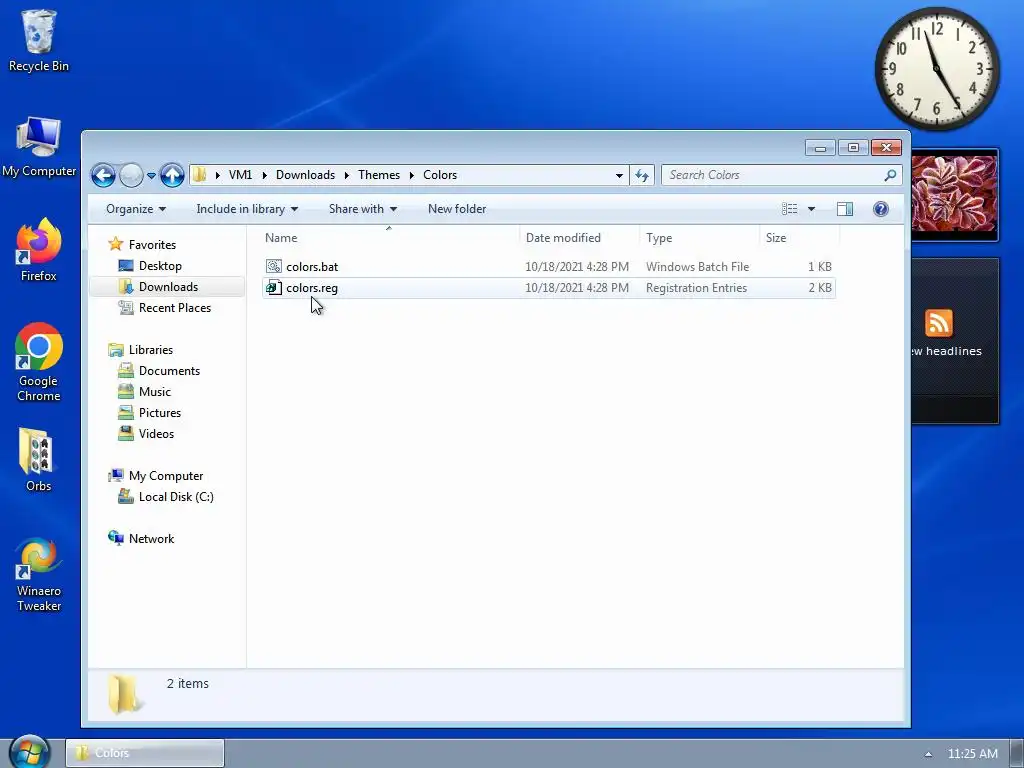Expand arrow after VM1 in address bar

click(264, 175)
